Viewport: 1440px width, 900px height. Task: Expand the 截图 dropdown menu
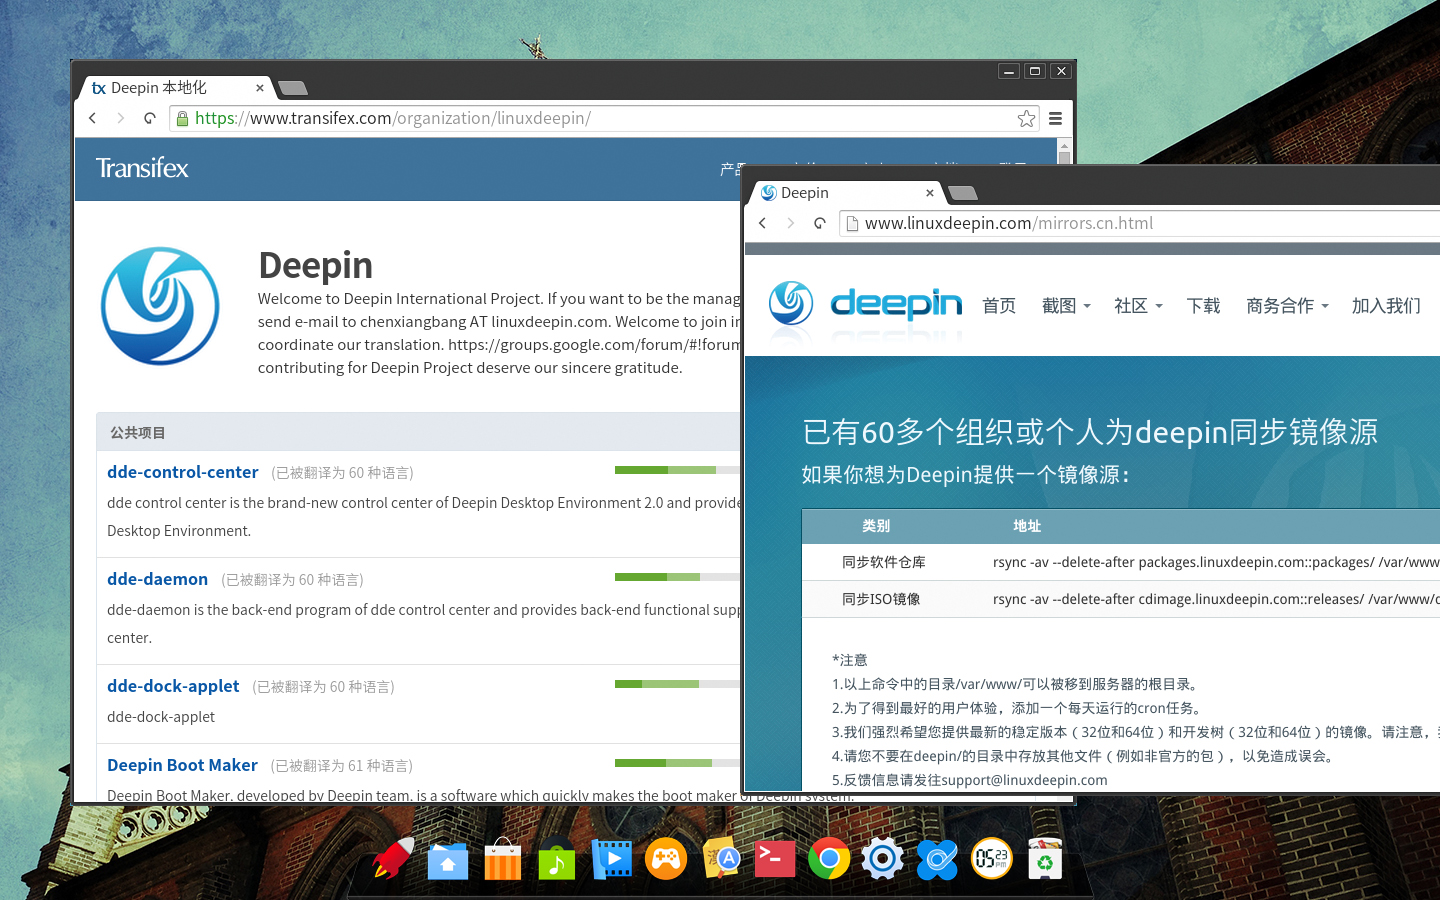point(1066,305)
